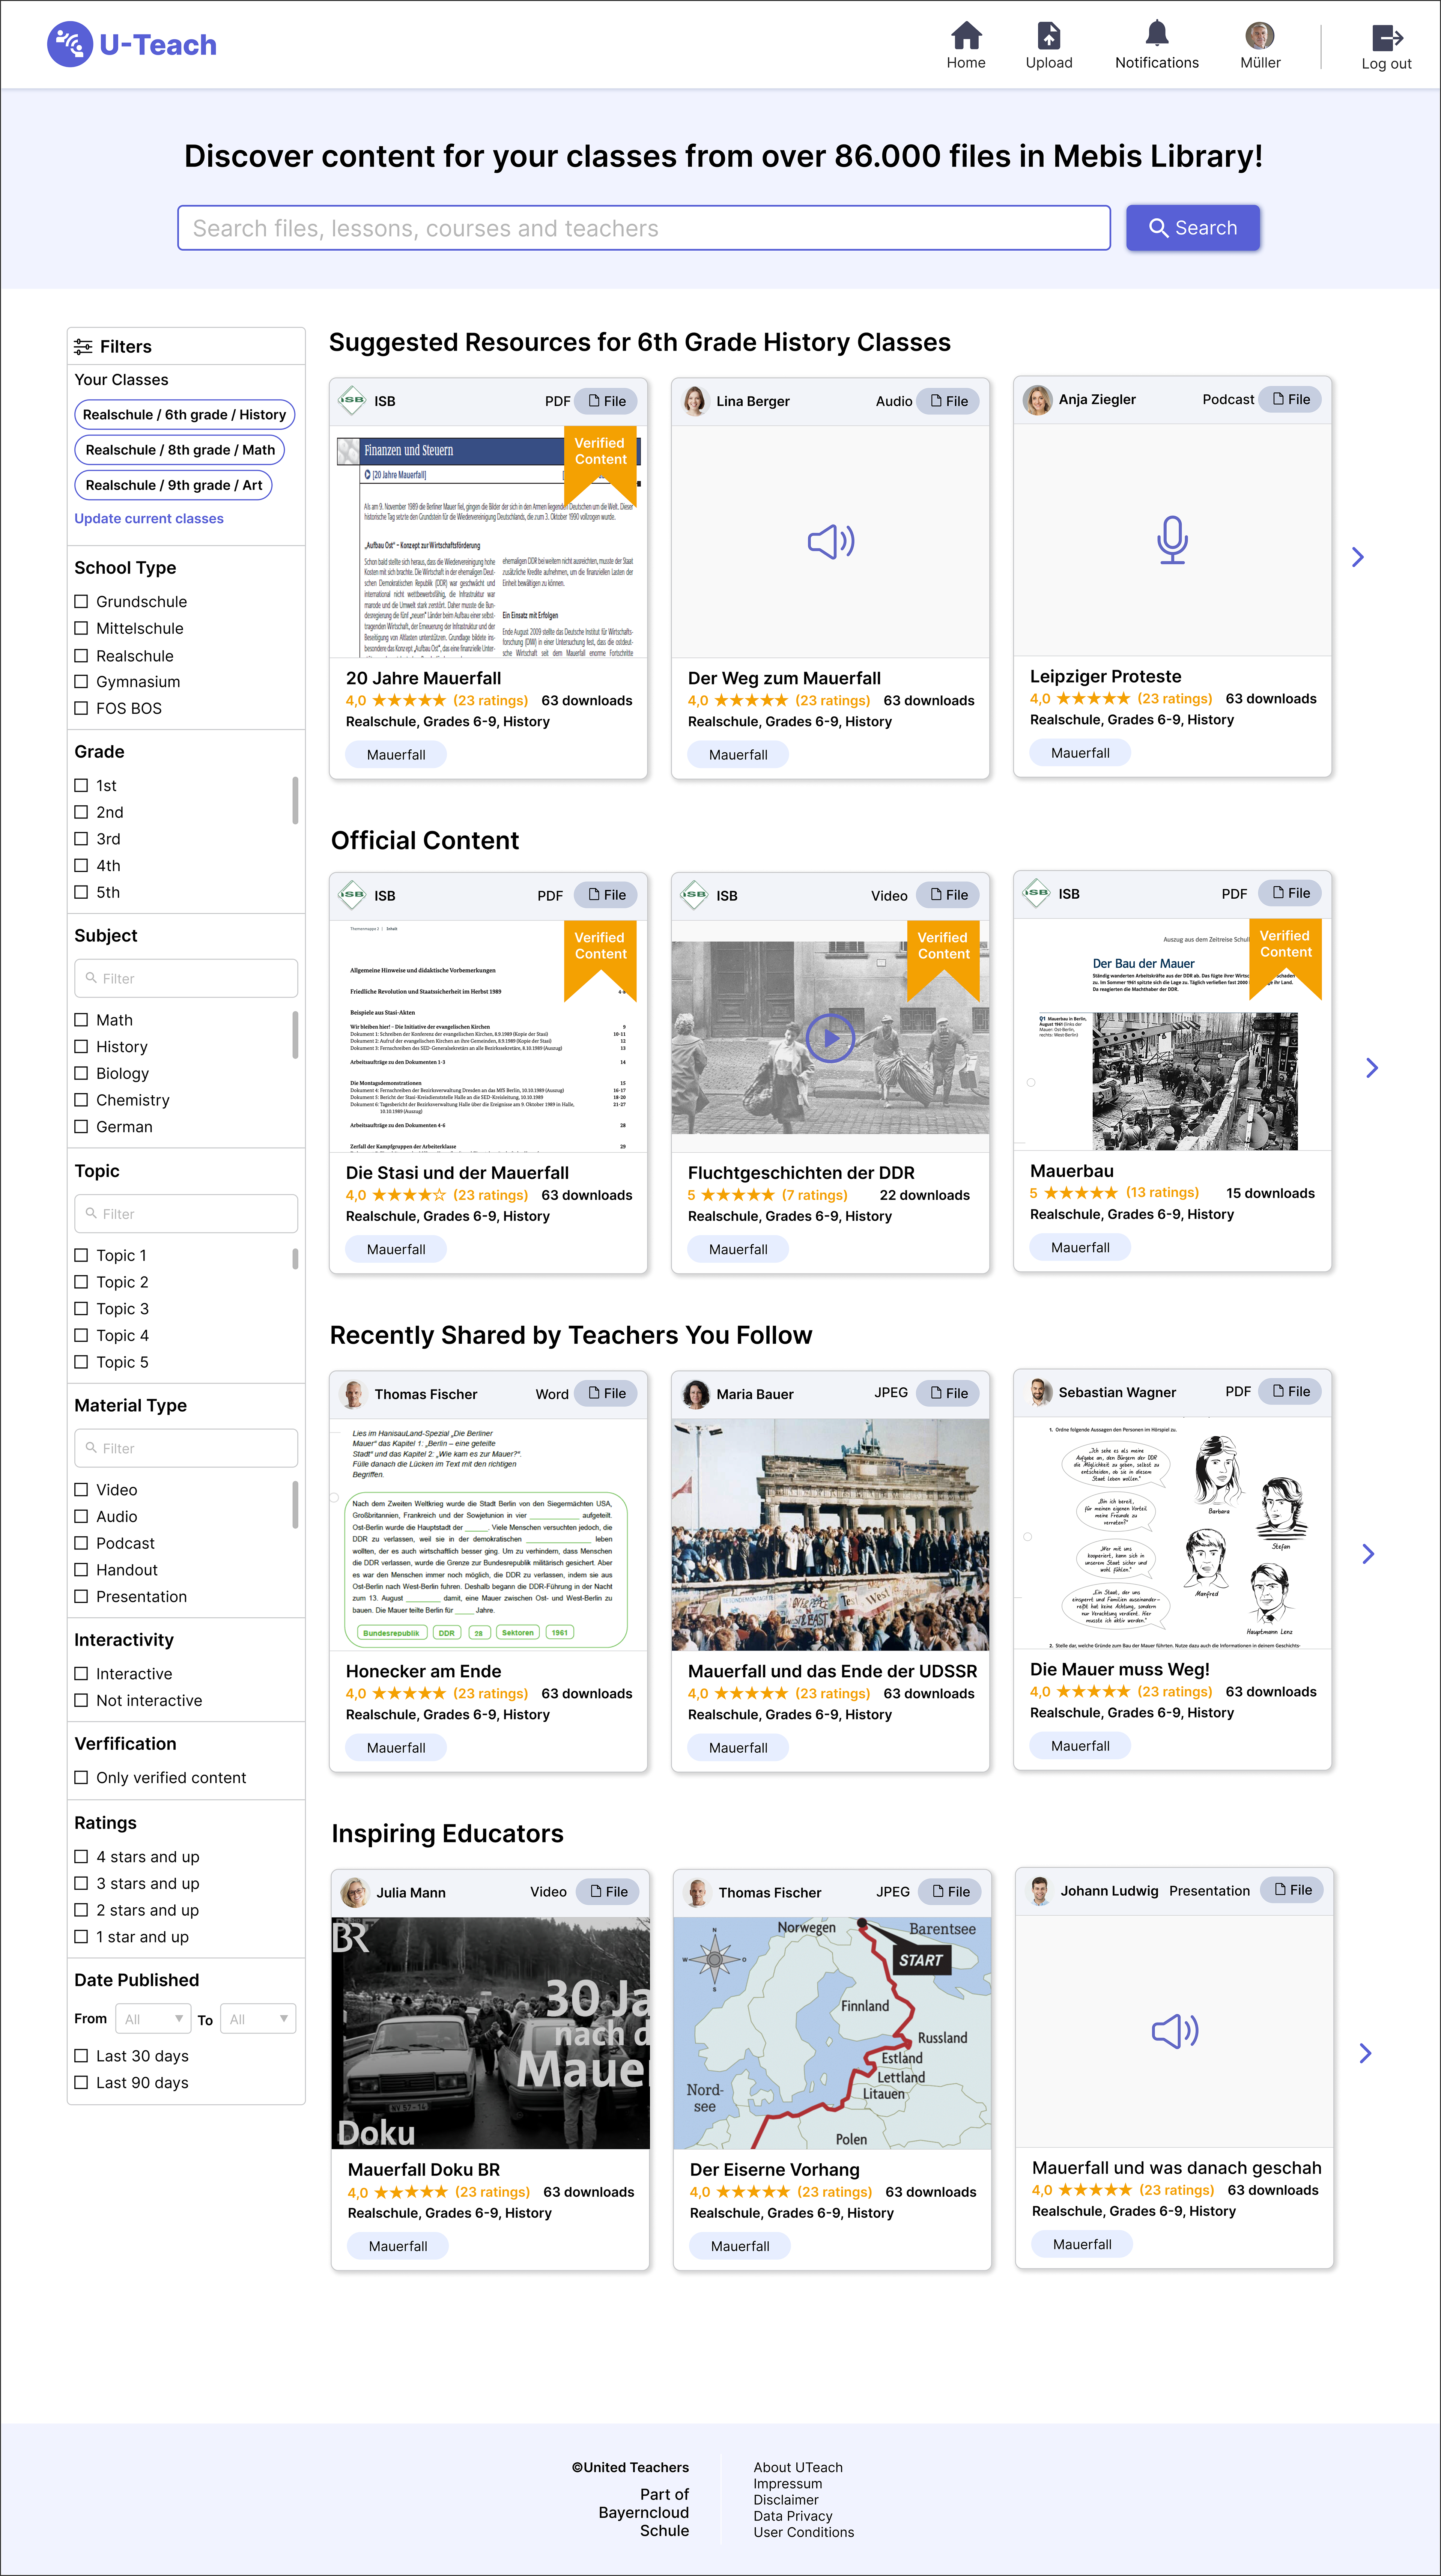This screenshot has width=1441, height=2576.
Task: Click ISB logo on Die Stasi und der Mauerfall
Action: [x=352, y=895]
